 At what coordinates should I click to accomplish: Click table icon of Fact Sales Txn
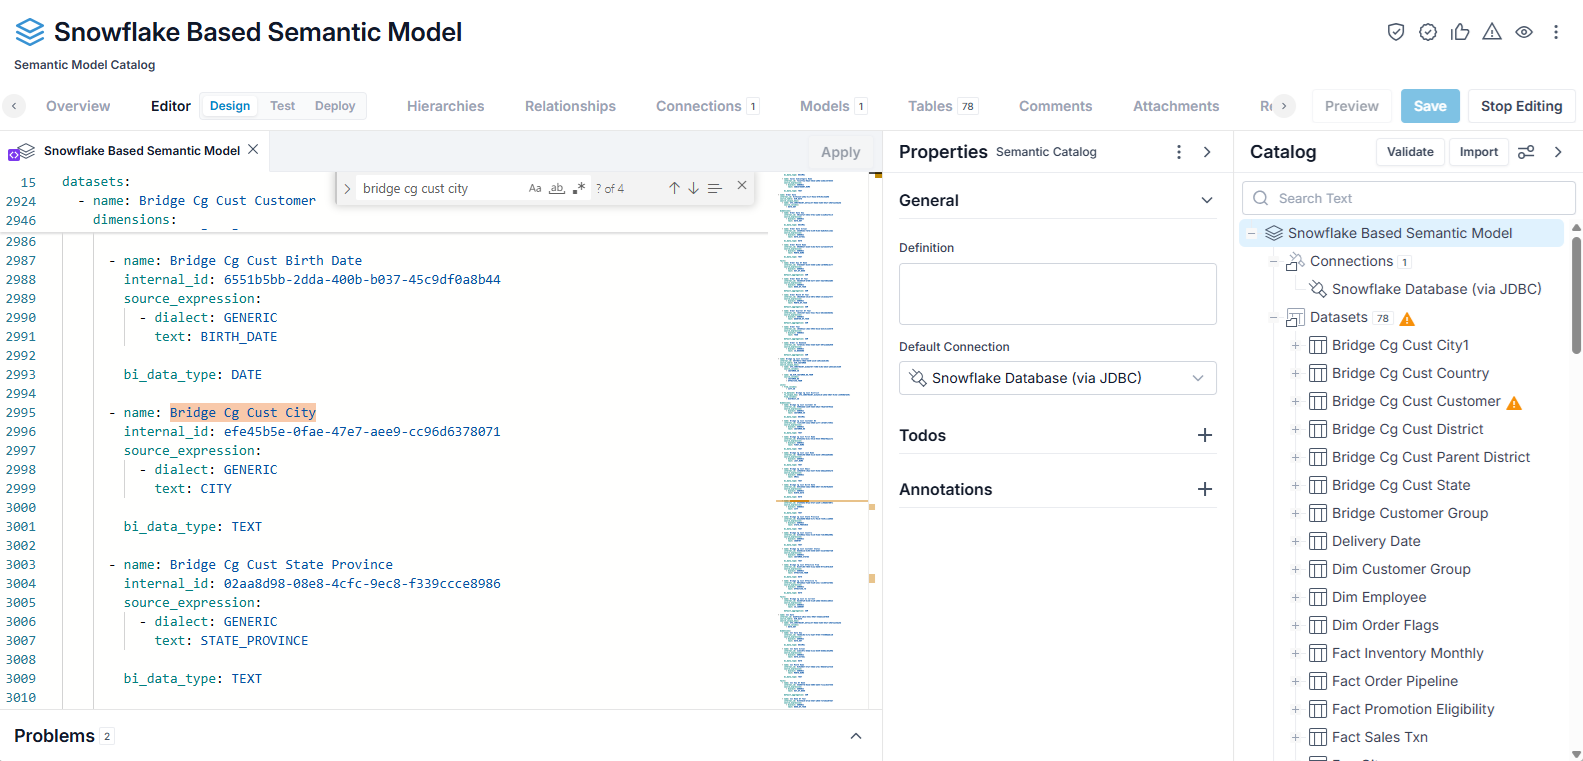click(x=1318, y=737)
